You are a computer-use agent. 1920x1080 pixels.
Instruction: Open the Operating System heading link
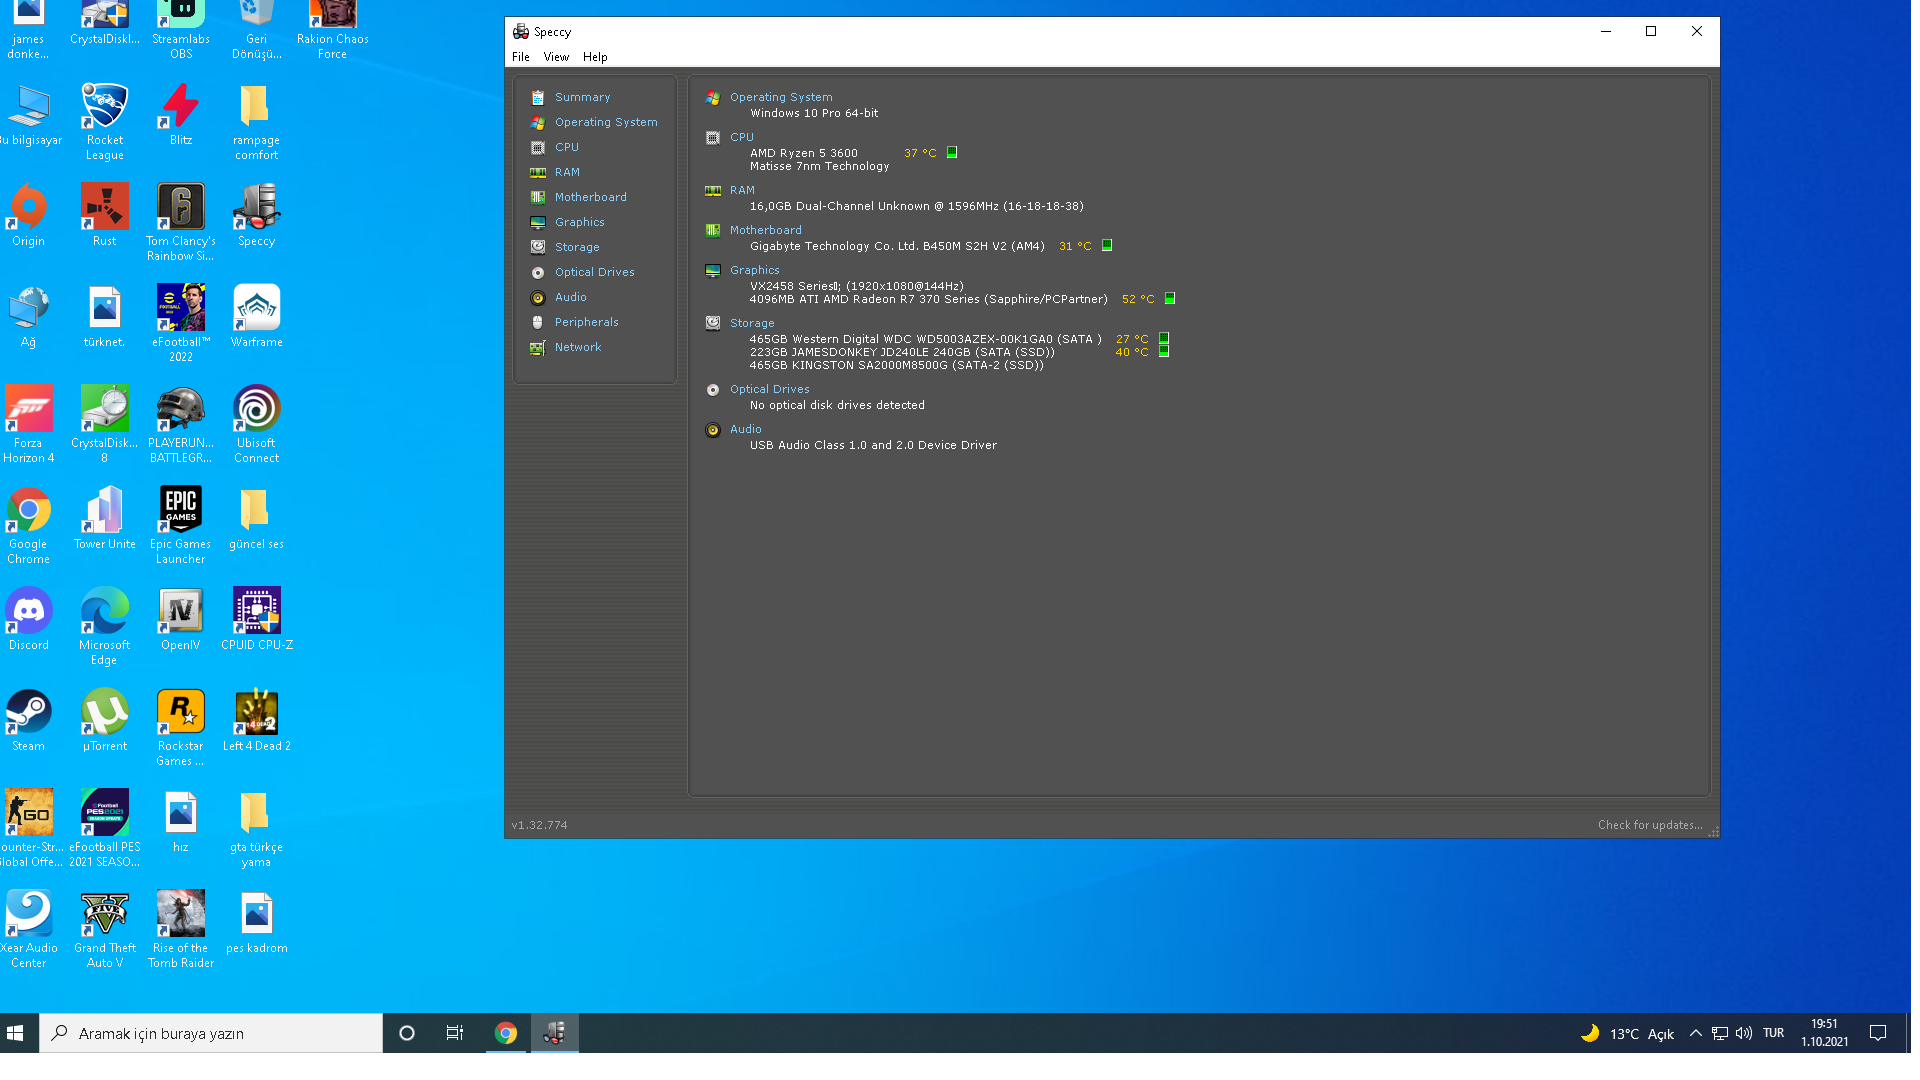[780, 97]
